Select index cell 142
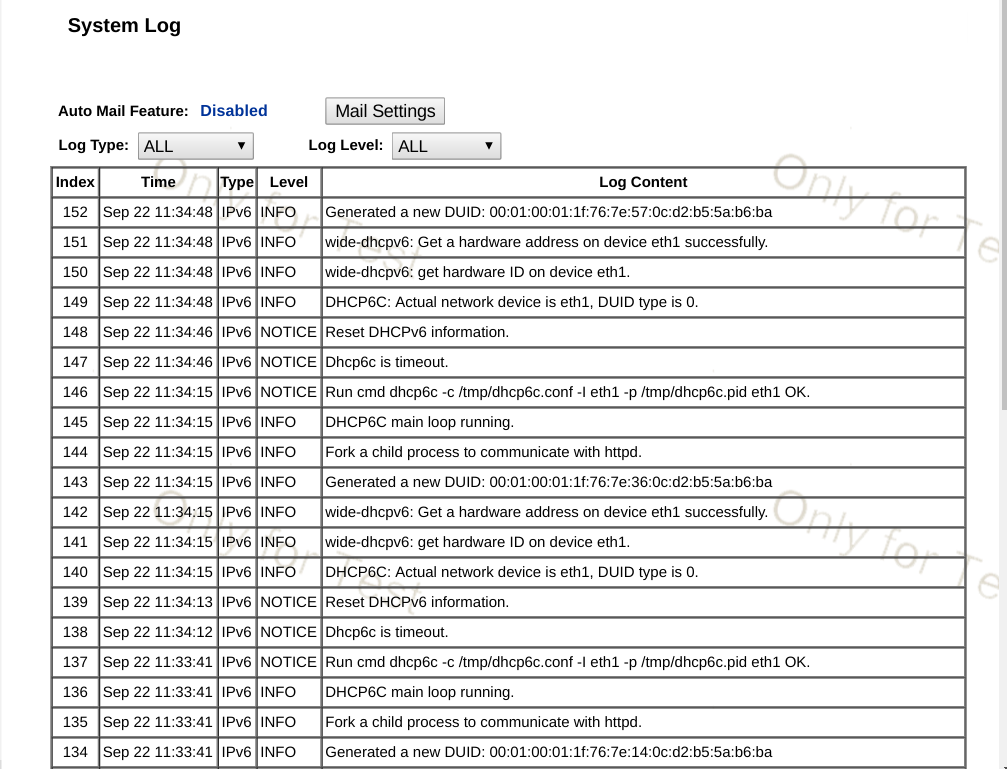The width and height of the screenshot is (1007, 769). coord(75,512)
